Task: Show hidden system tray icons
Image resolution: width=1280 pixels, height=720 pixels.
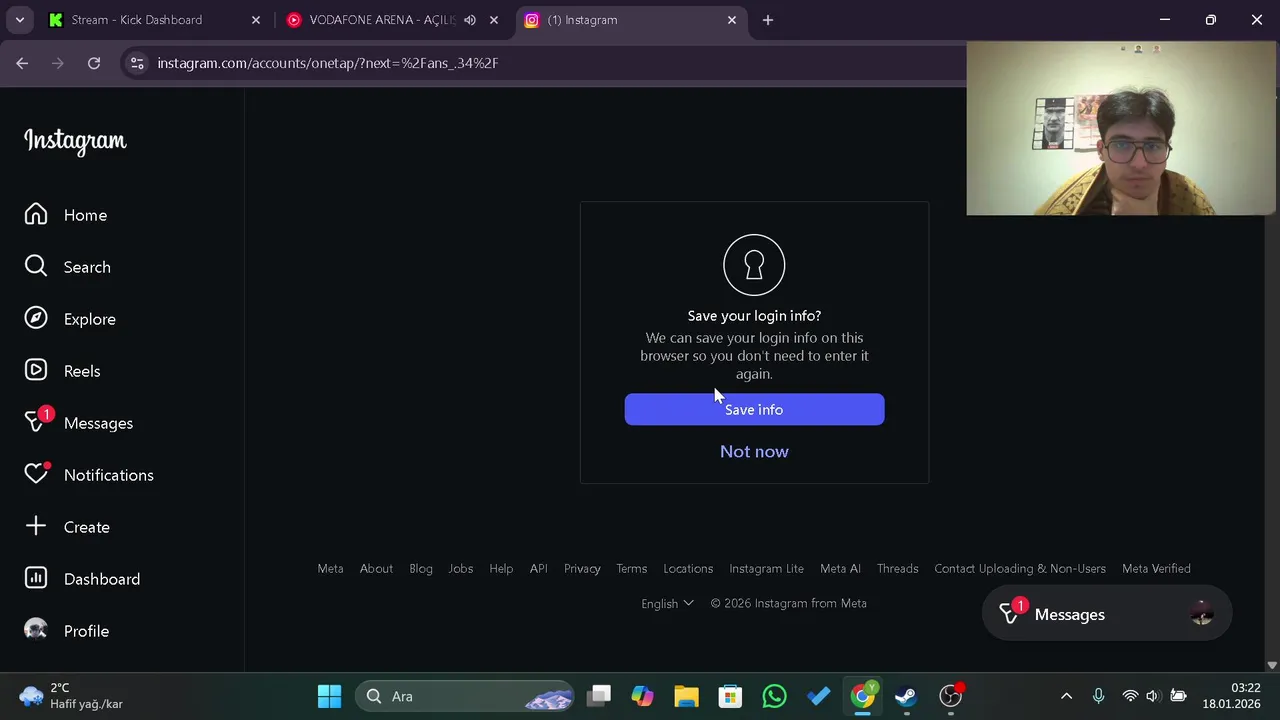Action: (1066, 696)
